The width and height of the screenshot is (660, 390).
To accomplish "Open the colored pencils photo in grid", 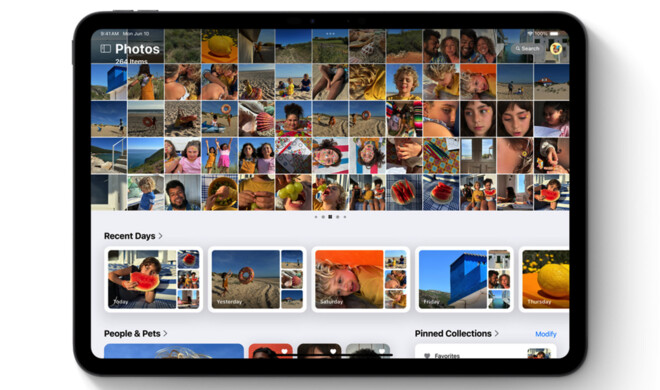I will (x=441, y=156).
